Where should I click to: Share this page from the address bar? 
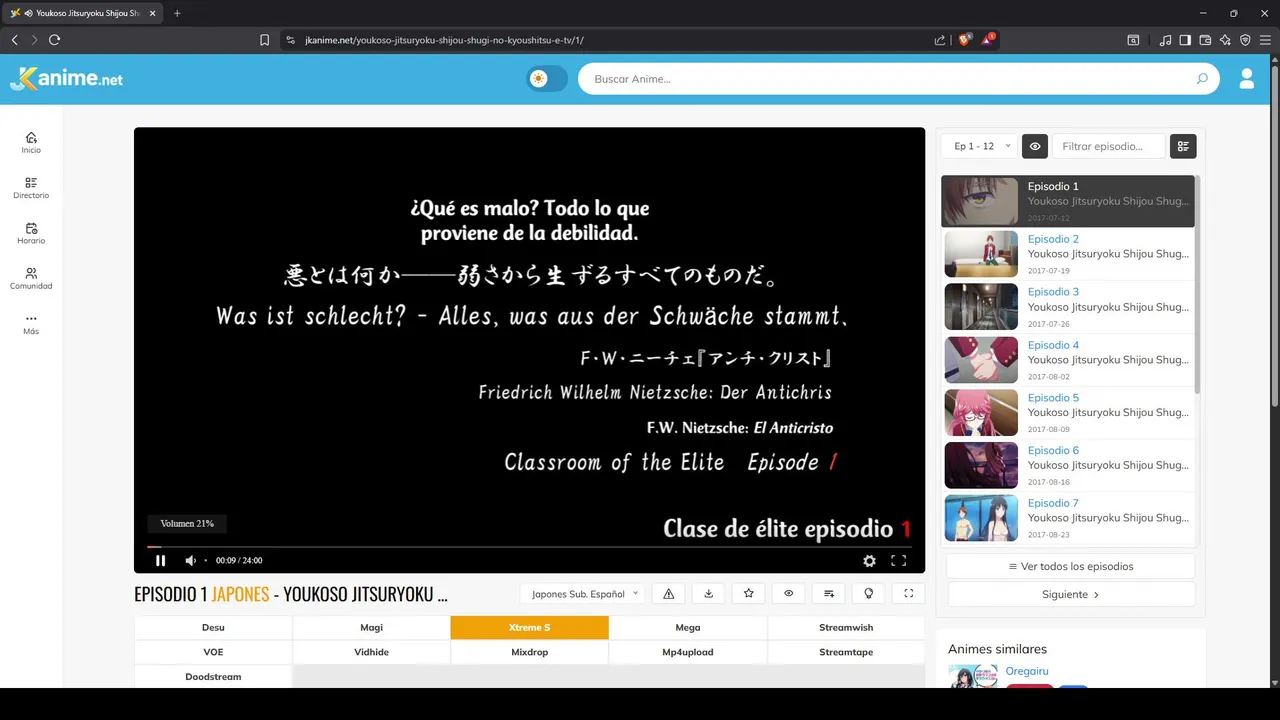click(940, 40)
